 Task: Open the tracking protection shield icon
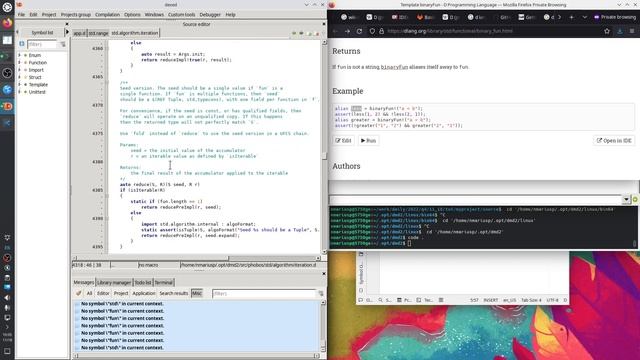coord(372,31)
